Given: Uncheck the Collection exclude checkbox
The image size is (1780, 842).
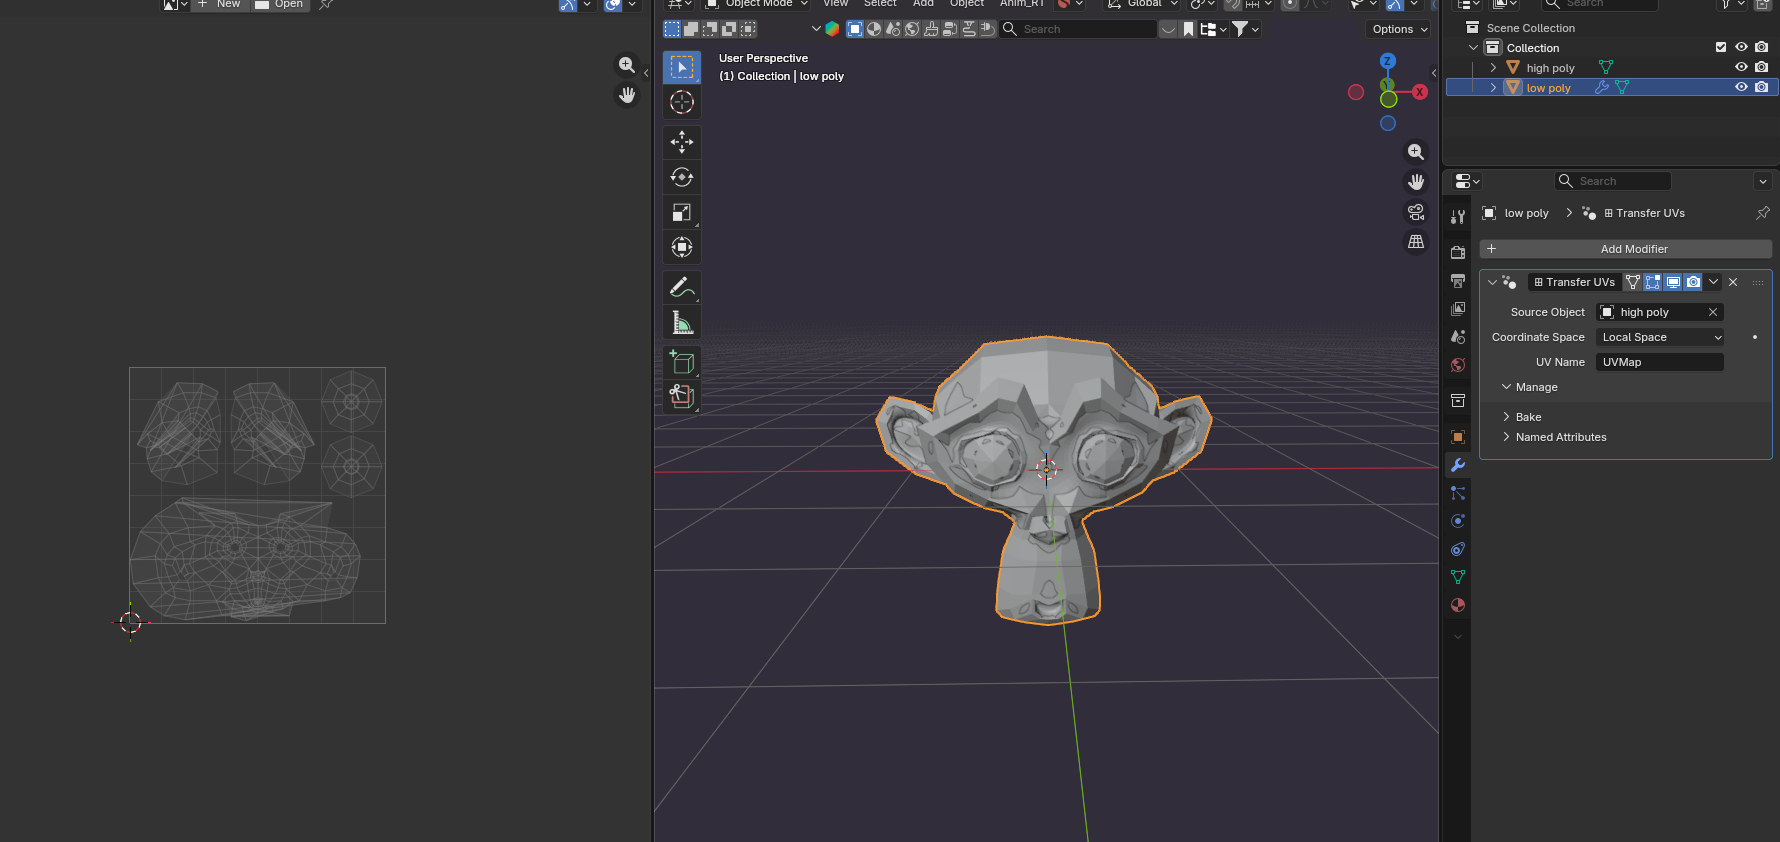Looking at the screenshot, I should [1721, 47].
